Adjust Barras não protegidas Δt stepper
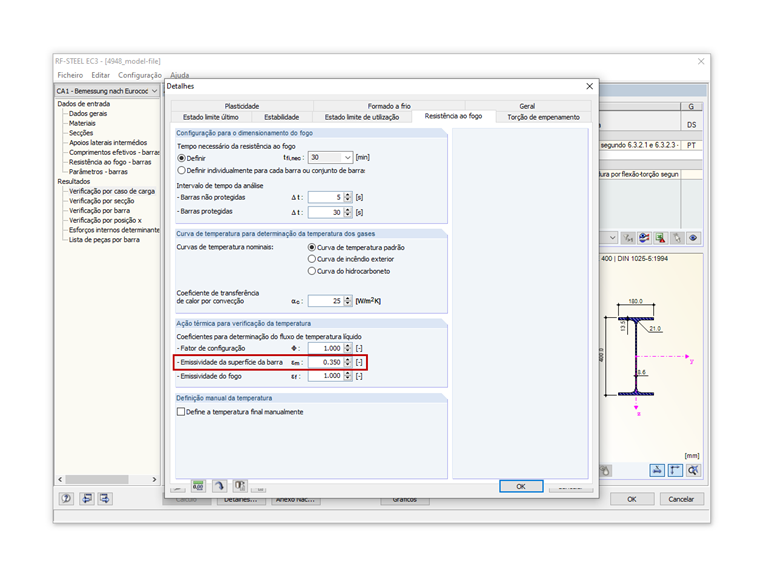The width and height of the screenshot is (760, 570). (x=348, y=197)
